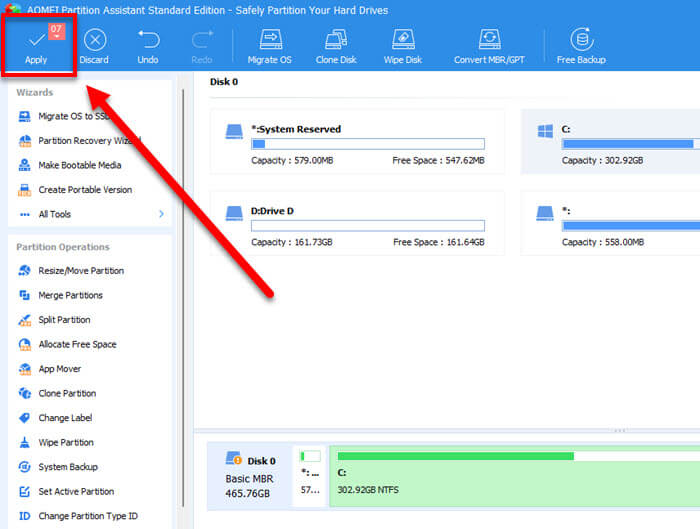The image size is (700, 529).
Task: Select the C: partition card
Action: click(610, 142)
